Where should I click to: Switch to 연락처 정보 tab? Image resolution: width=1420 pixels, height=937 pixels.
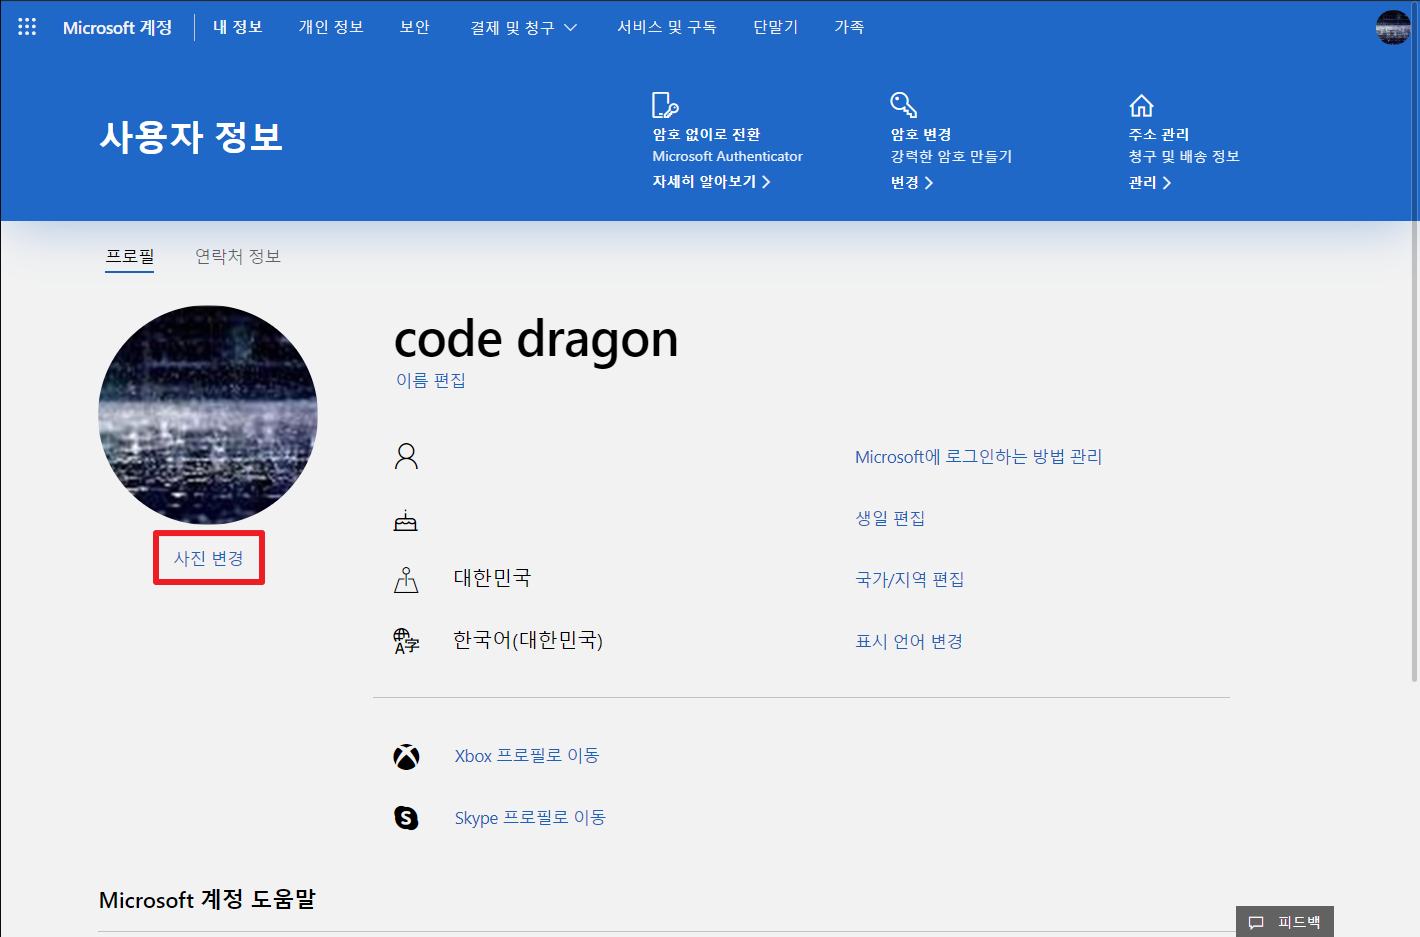coord(238,257)
